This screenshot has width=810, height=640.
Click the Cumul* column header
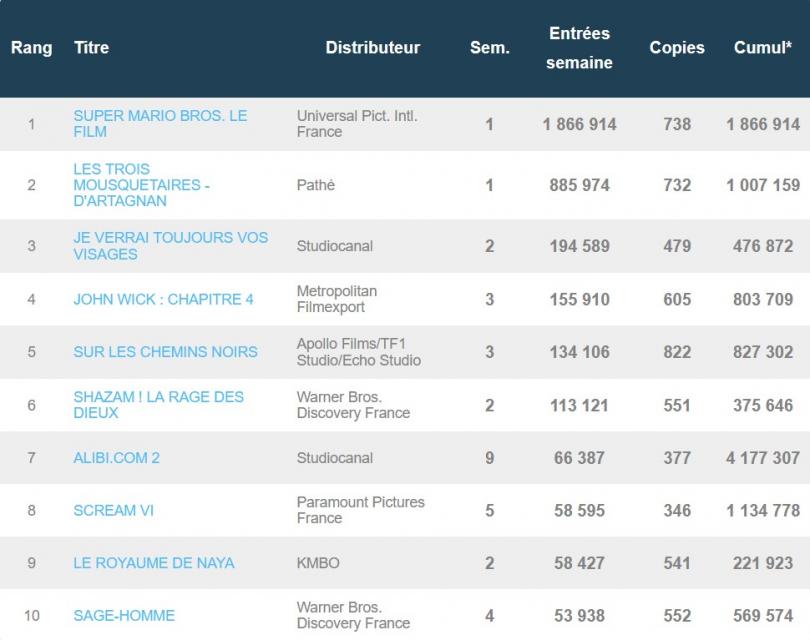point(762,48)
